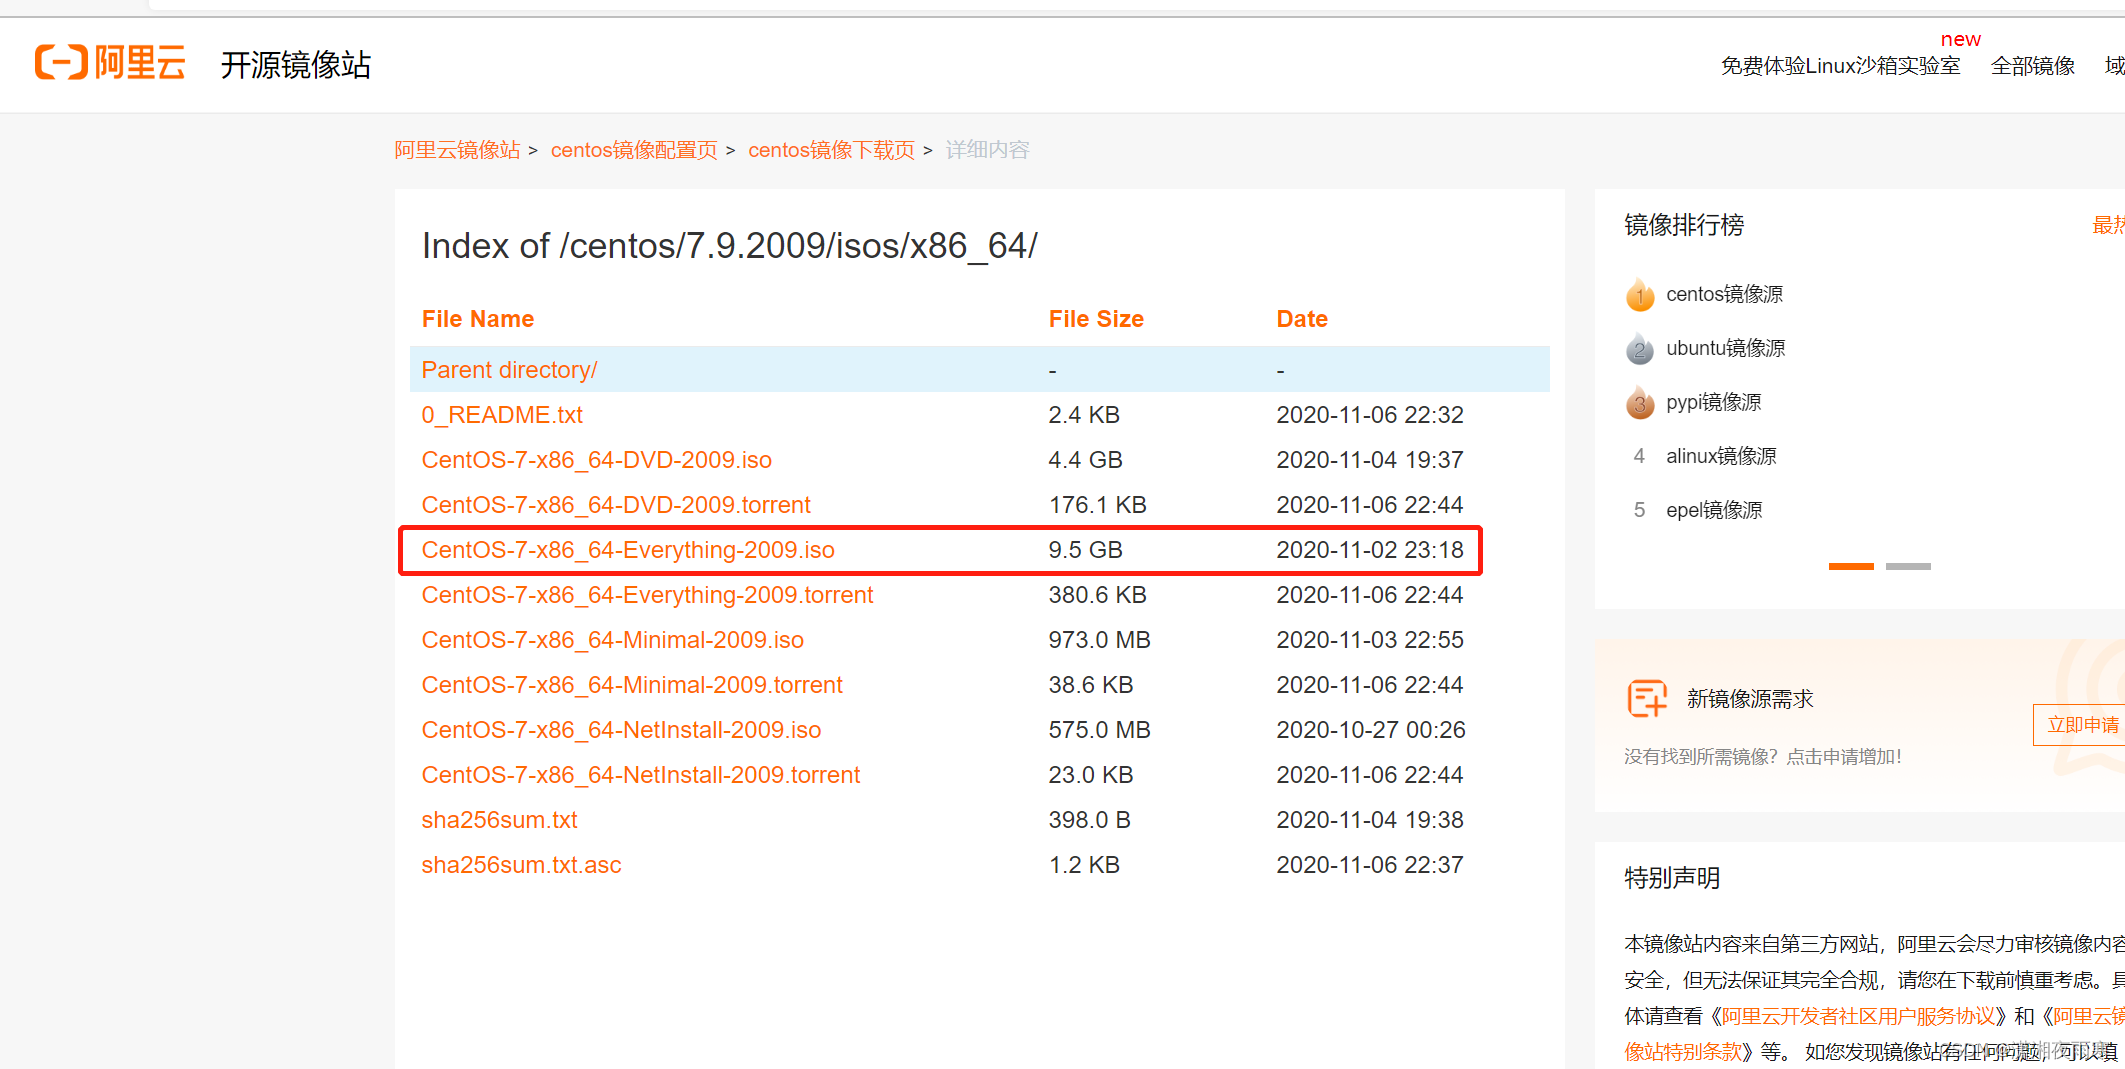Click the new mirror request icon
This screenshot has height=1069, width=2125.
(x=1647, y=699)
